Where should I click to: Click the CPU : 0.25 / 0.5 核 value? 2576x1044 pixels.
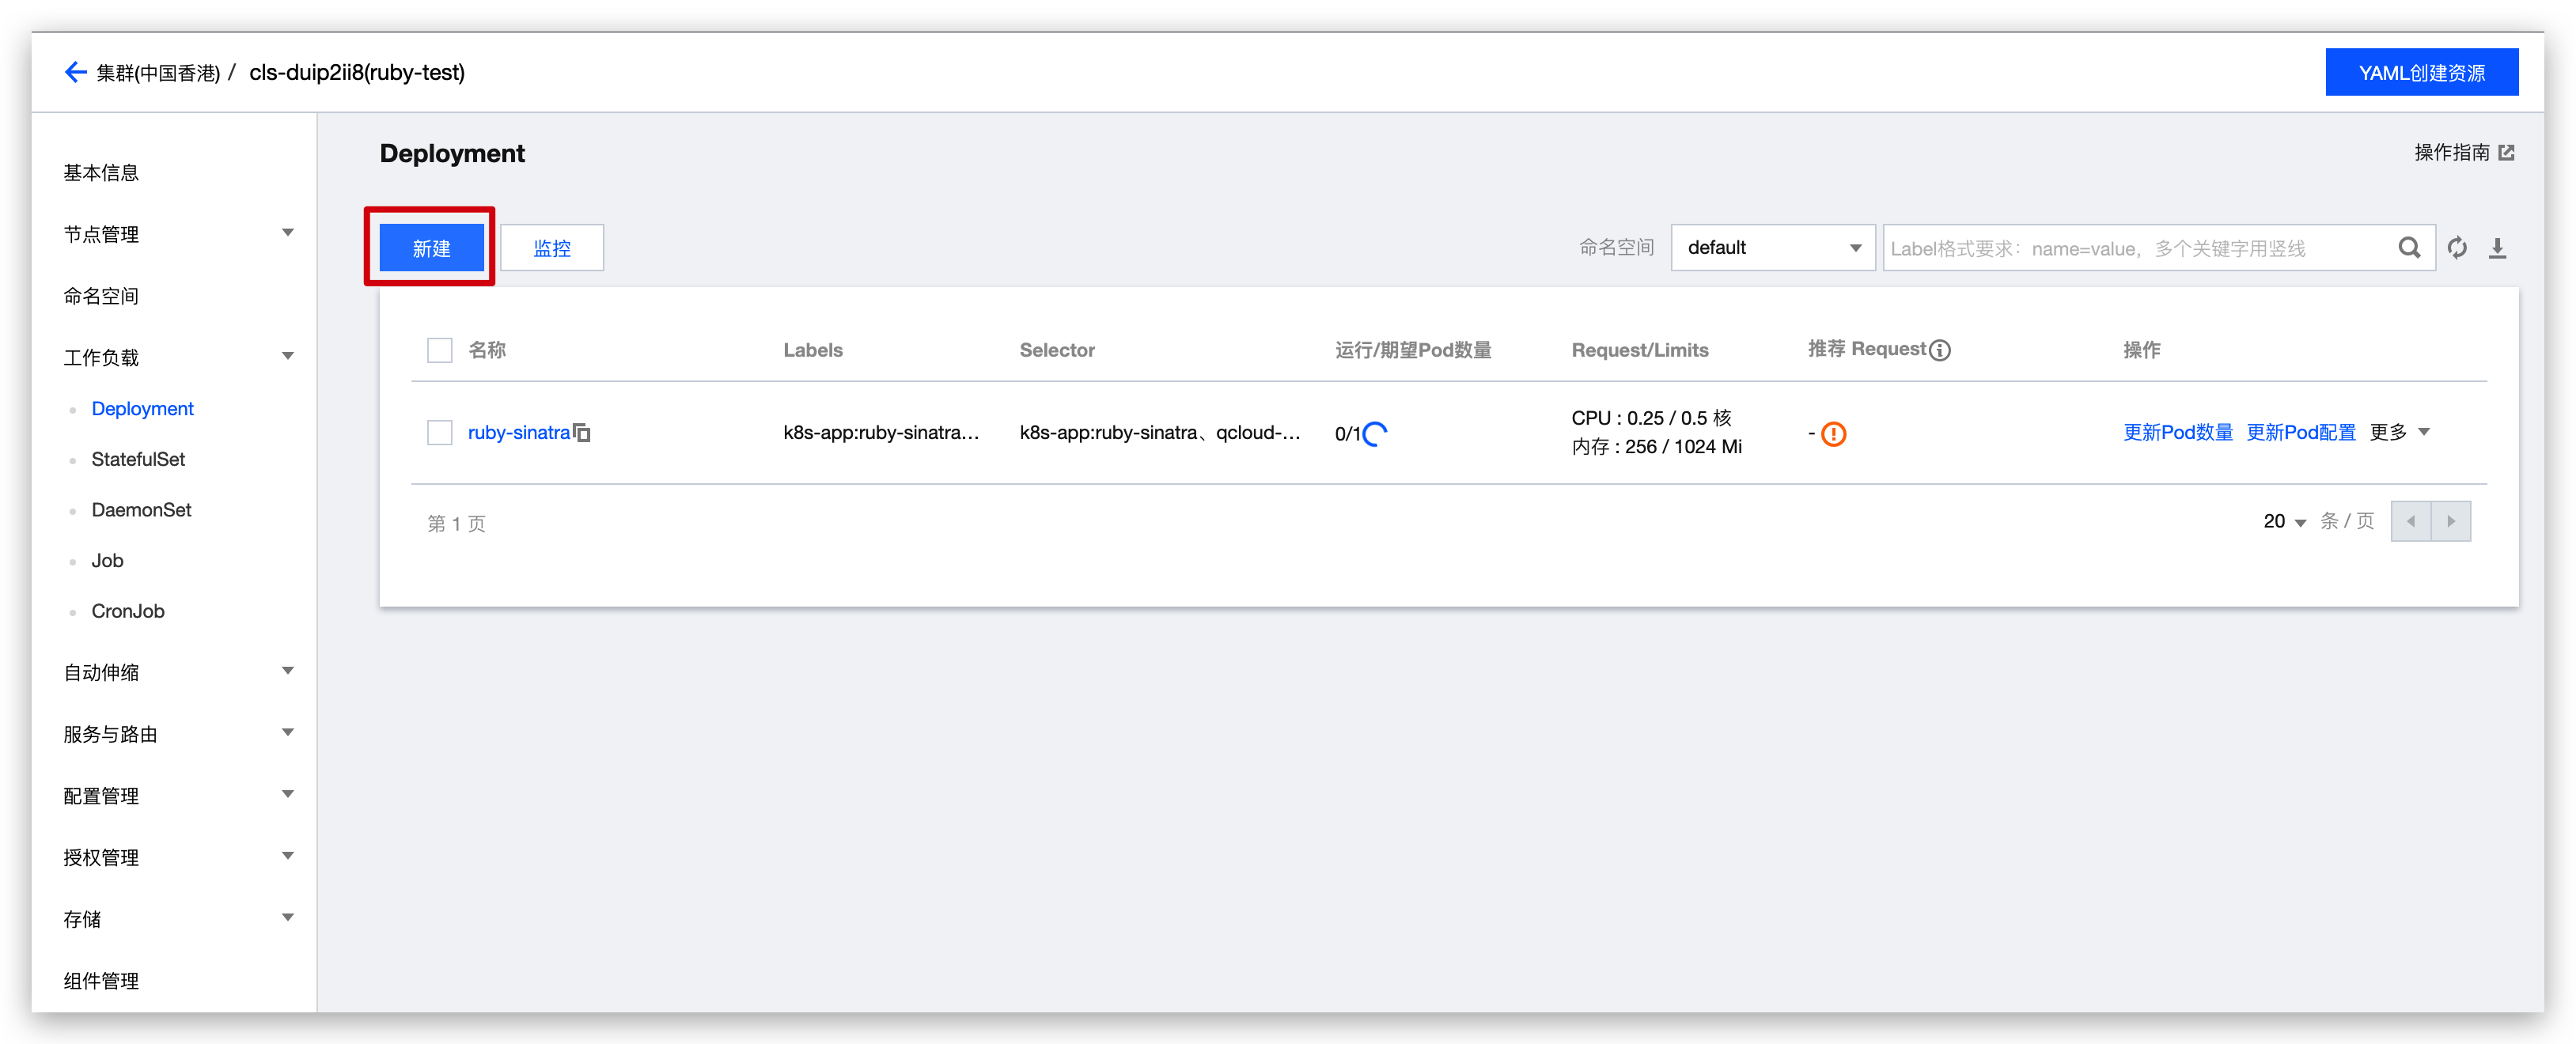1651,418
